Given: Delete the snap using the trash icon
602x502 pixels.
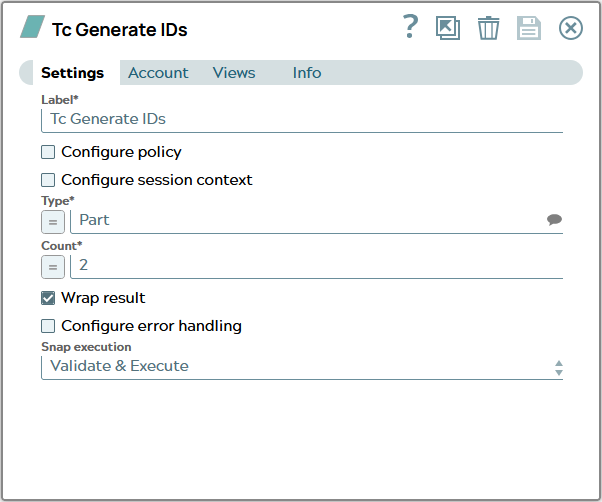Looking at the screenshot, I should (488, 28).
